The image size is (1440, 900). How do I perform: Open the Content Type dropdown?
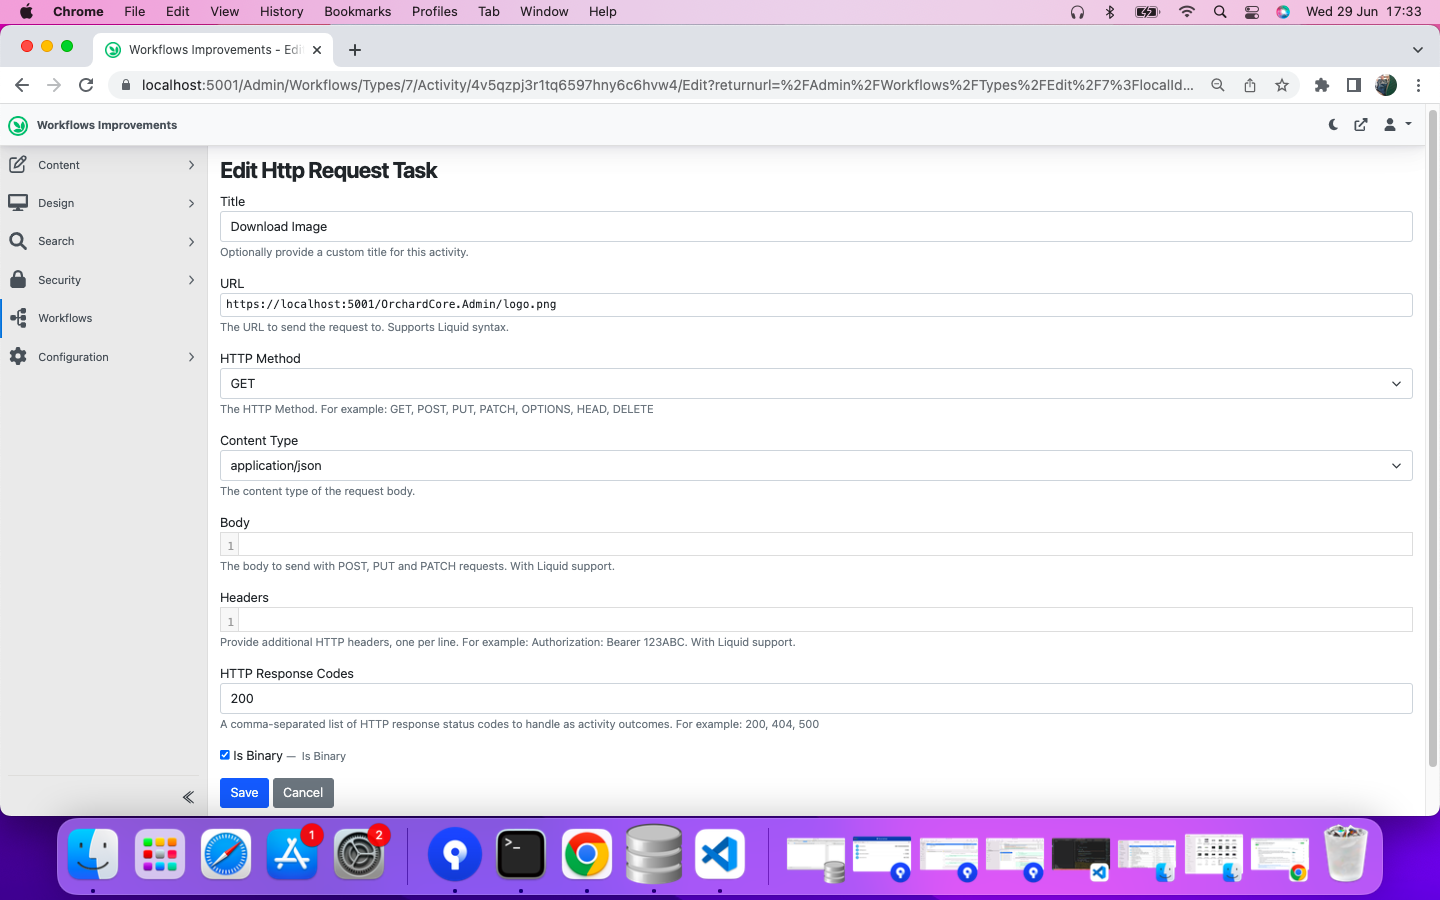click(x=816, y=466)
